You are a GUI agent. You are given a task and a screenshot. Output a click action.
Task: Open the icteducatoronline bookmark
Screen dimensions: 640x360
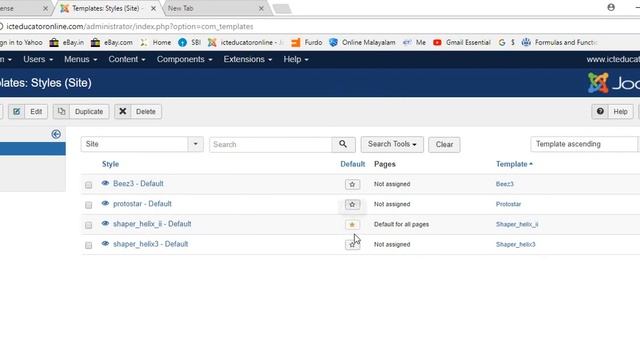(x=246, y=42)
